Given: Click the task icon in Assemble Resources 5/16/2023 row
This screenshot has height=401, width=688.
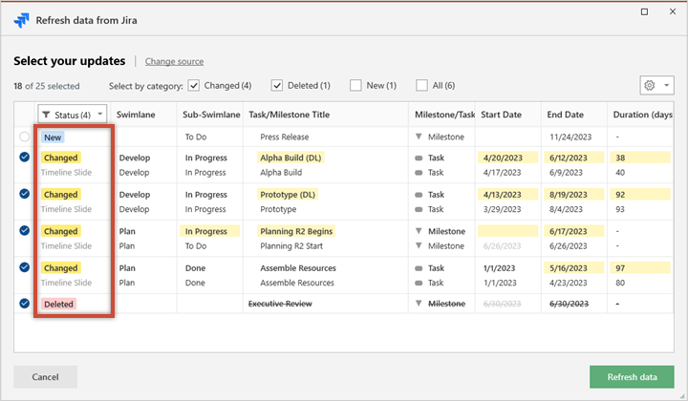Looking at the screenshot, I should click(x=419, y=268).
